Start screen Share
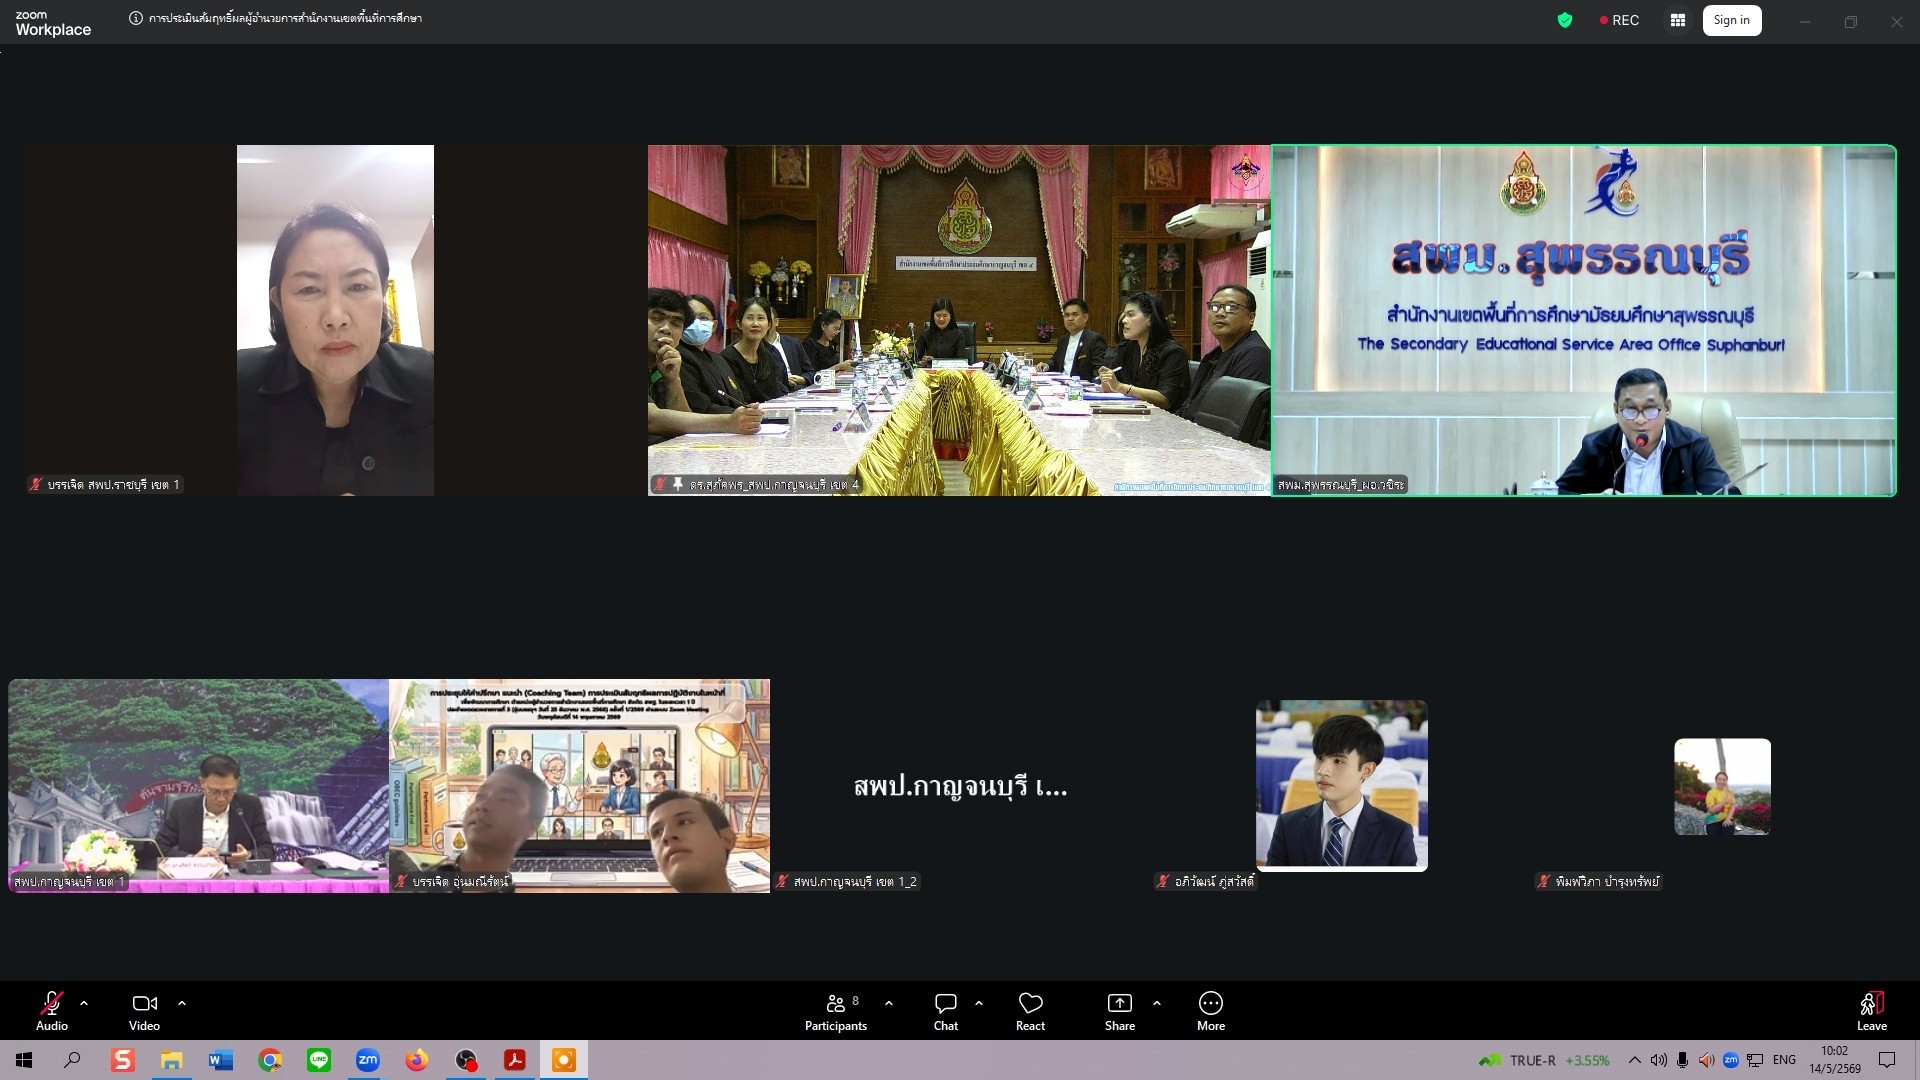Screen dimensions: 1920x1080 (1120, 1011)
